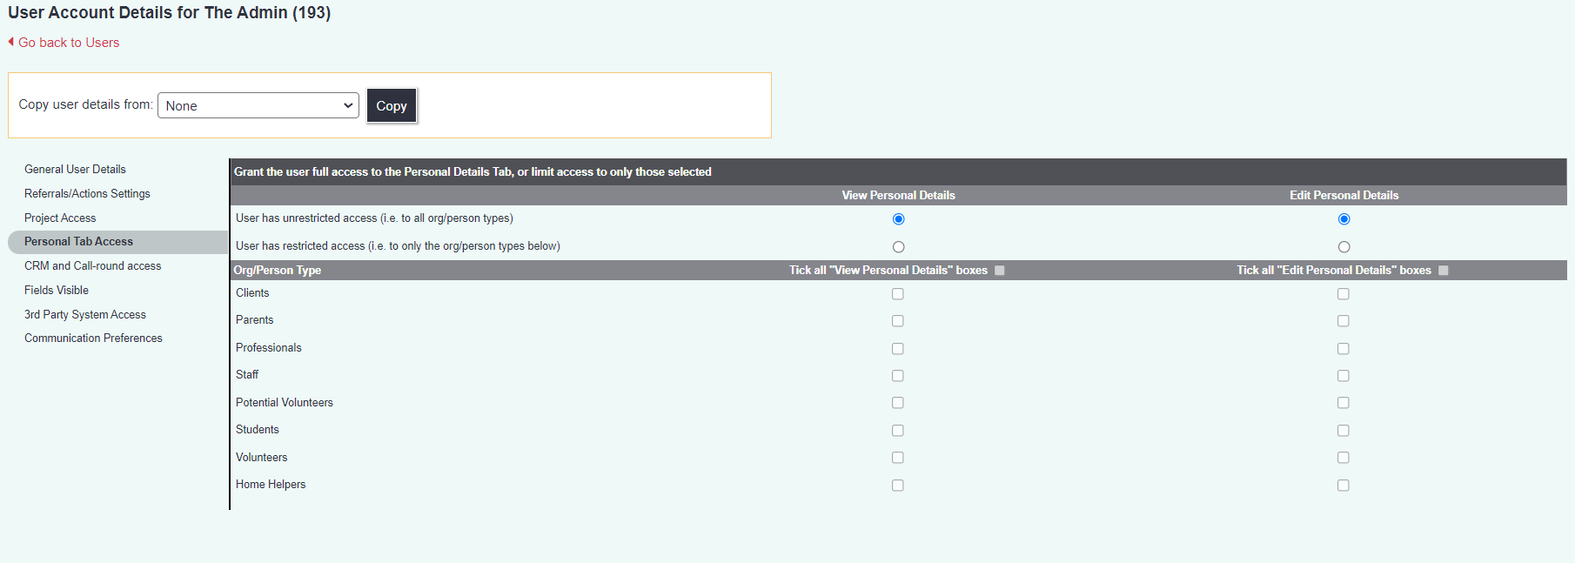Open General User Details section
The height and width of the screenshot is (563, 1575).
[x=75, y=170]
